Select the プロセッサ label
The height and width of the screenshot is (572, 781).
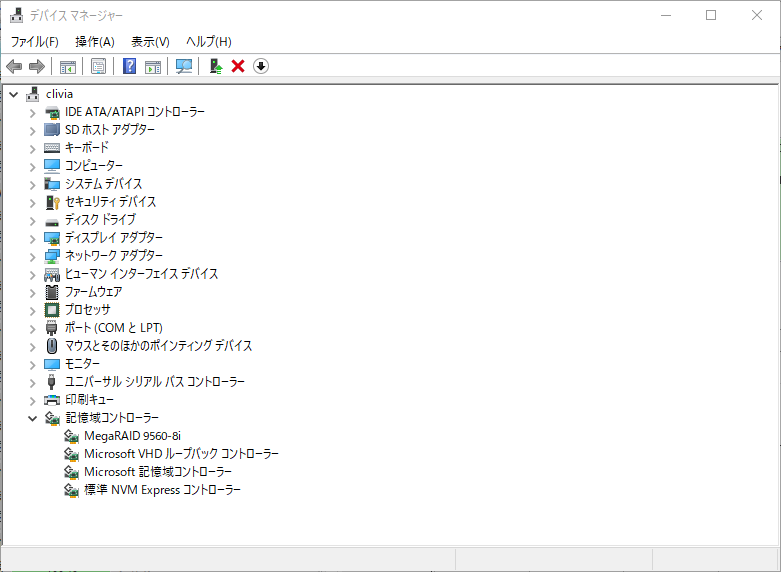tap(88, 309)
